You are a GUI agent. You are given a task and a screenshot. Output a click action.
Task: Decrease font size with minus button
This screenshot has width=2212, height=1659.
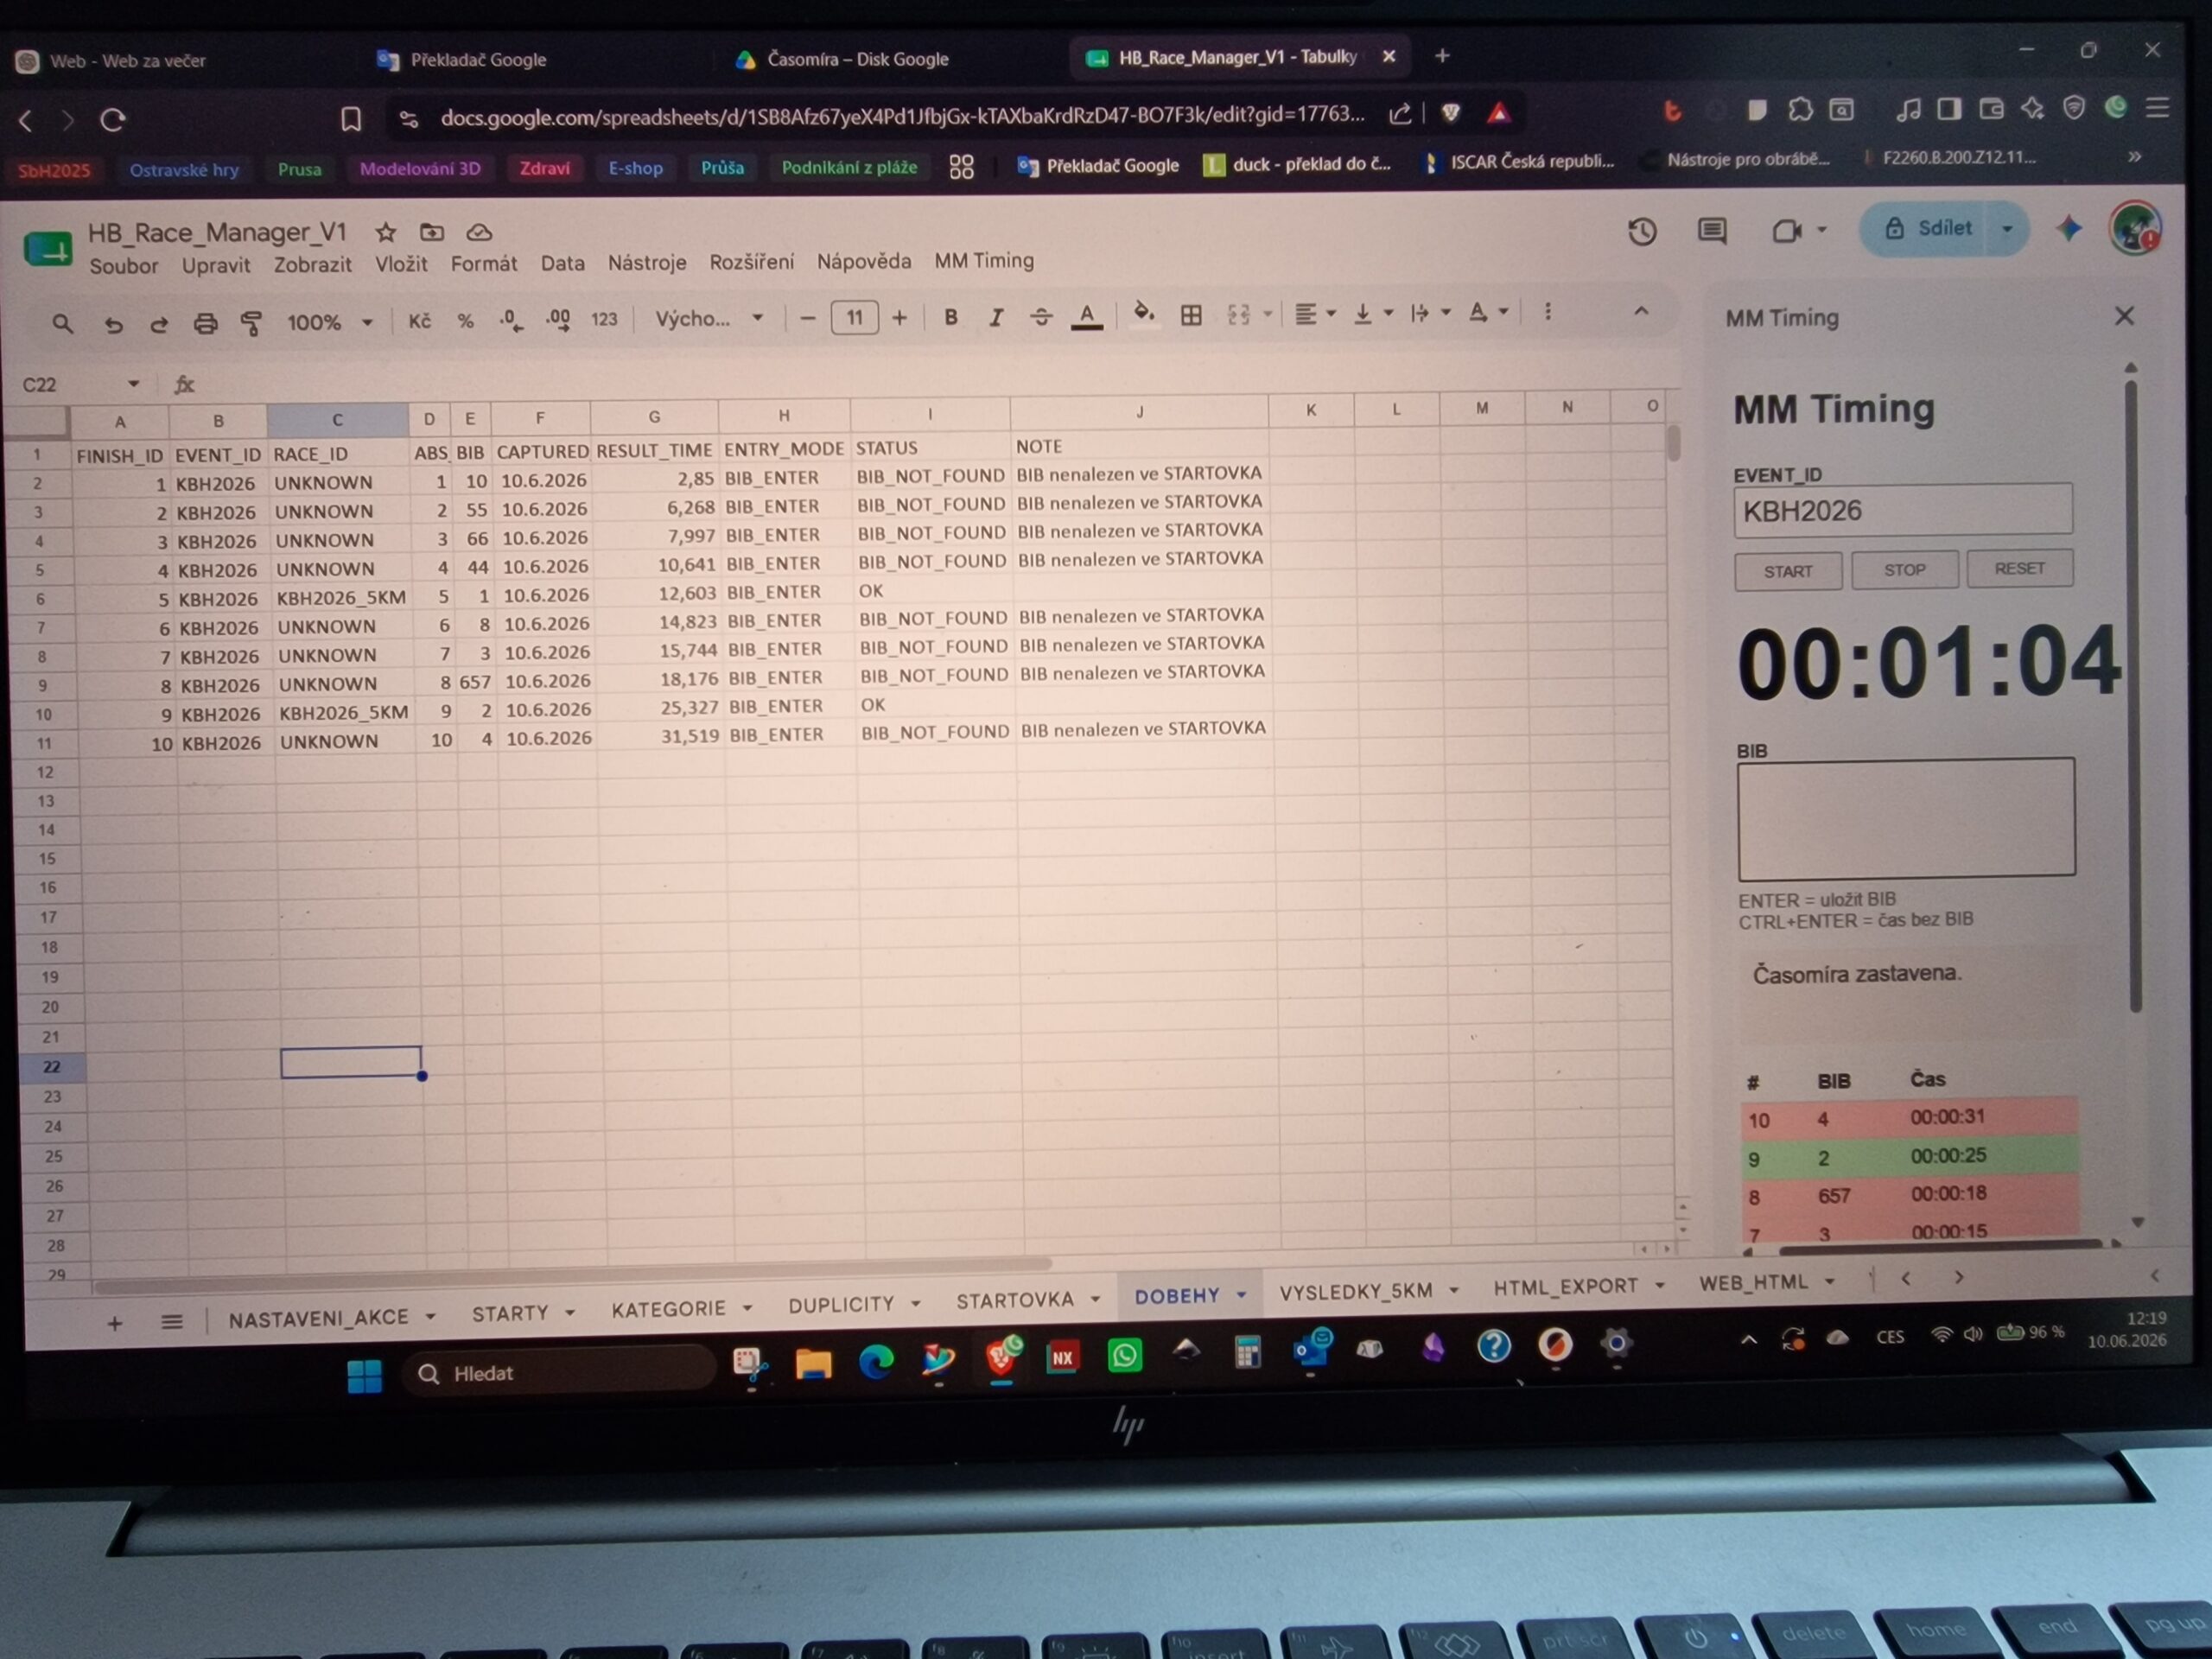tap(808, 318)
